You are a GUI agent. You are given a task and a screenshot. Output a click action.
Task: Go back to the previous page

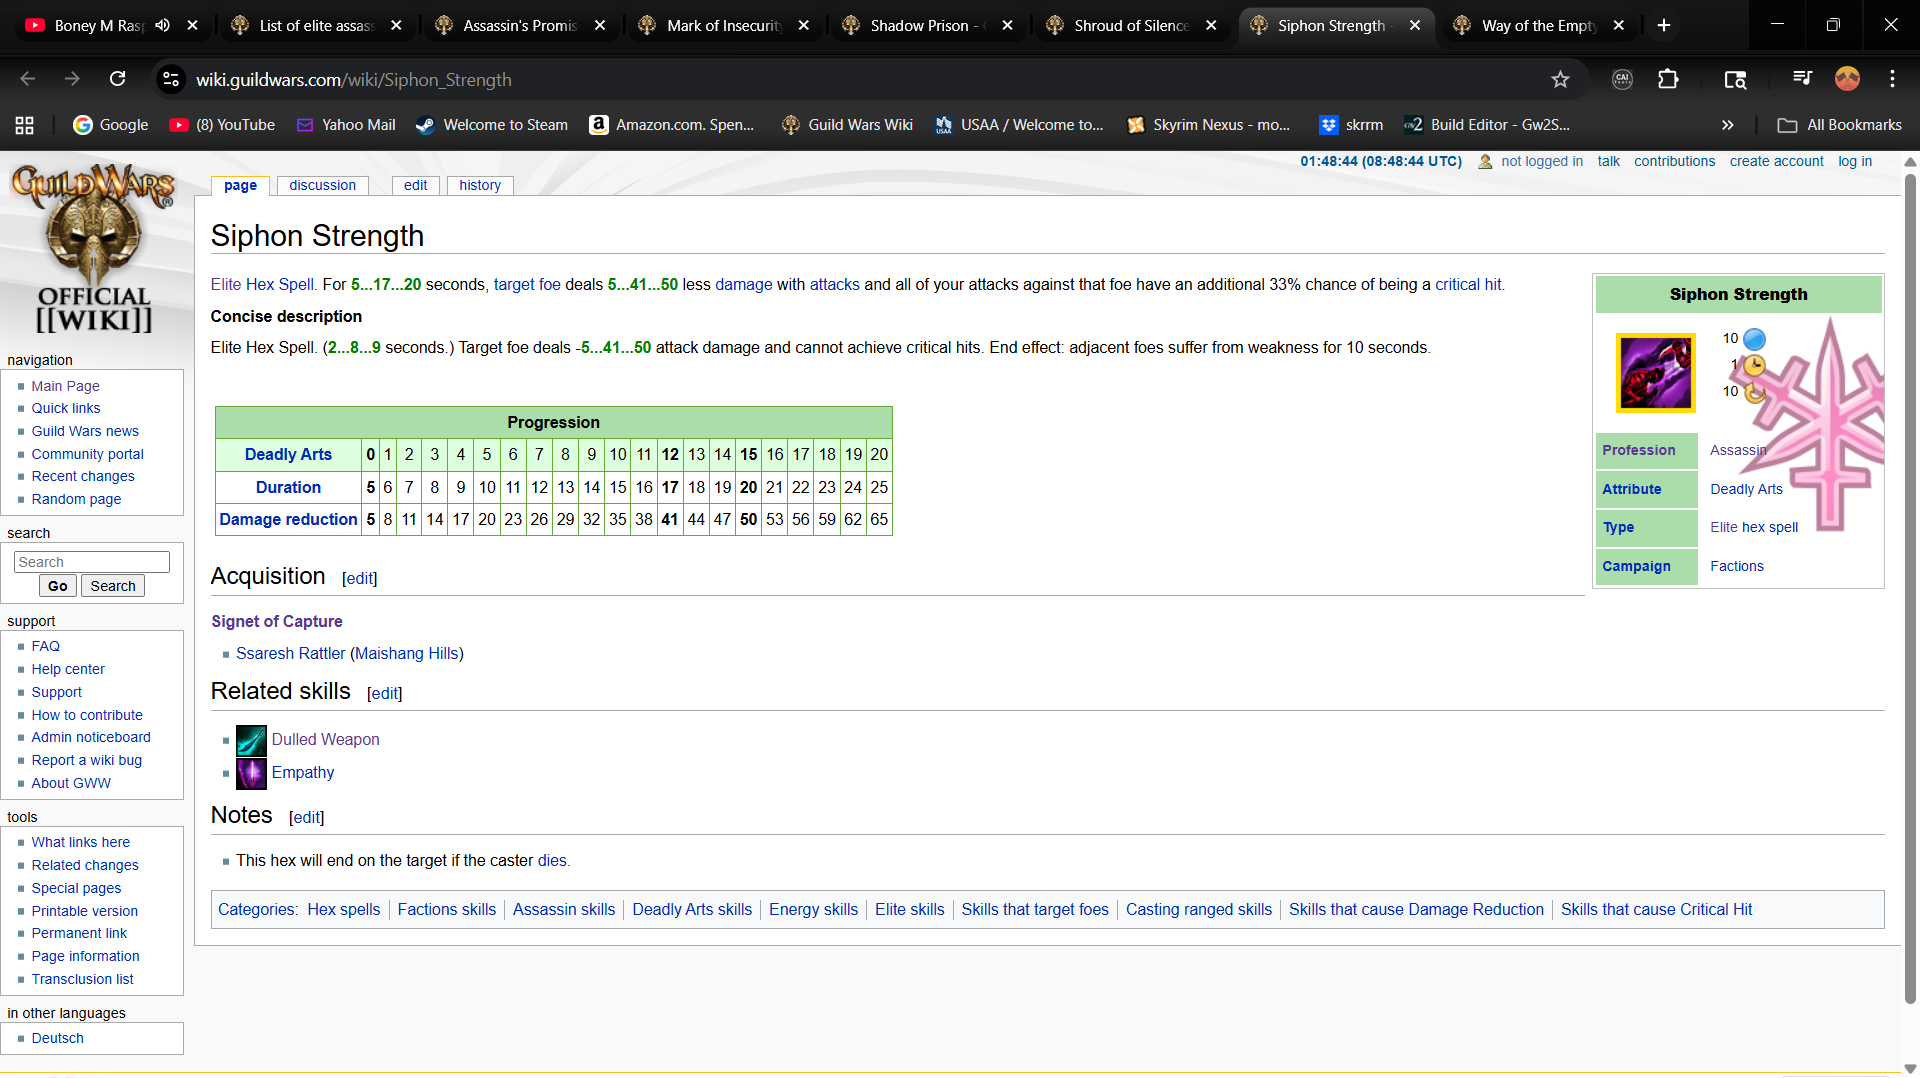tap(28, 80)
